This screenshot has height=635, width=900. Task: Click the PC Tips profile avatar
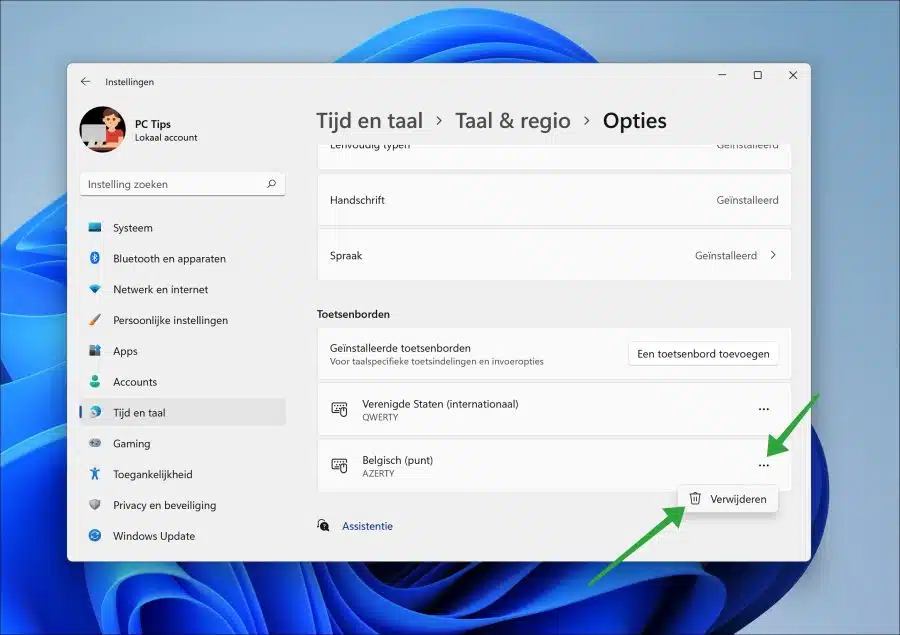103,129
